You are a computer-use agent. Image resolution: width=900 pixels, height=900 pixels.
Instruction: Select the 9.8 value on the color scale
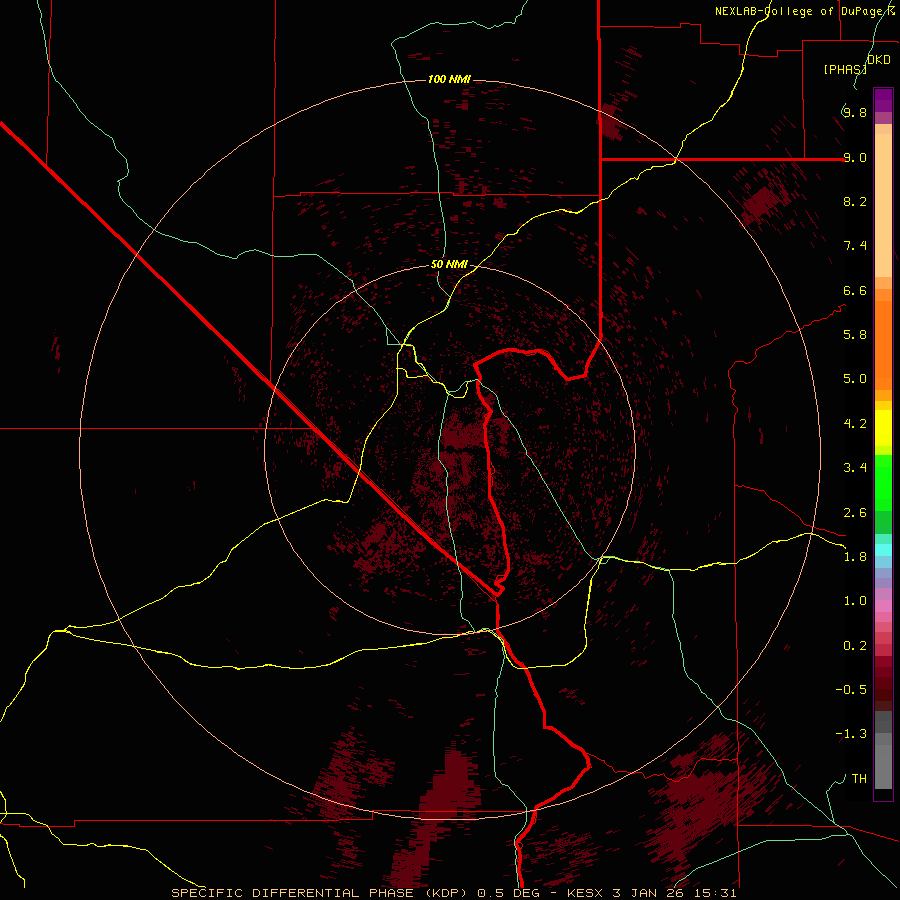coord(855,112)
